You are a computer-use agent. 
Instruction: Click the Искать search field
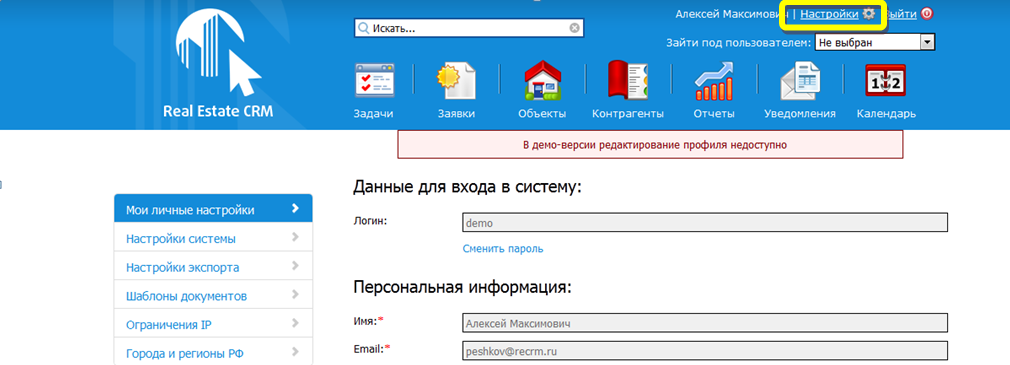(x=469, y=28)
